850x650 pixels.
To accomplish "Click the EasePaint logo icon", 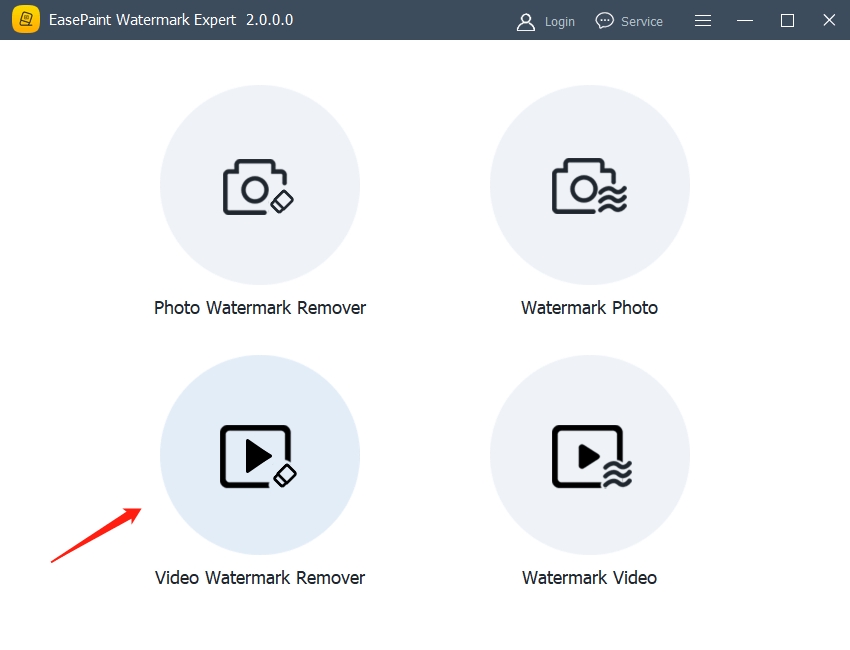I will [x=25, y=20].
